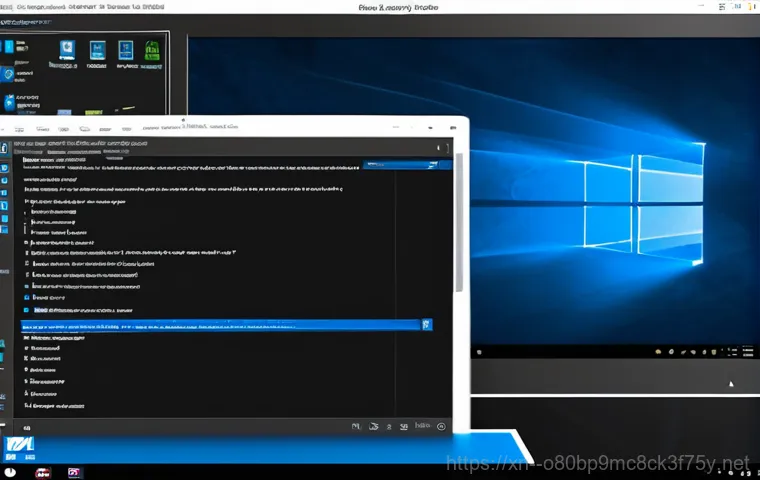
Task: Open the red app icon on bottom taskbar
Action: click(x=43, y=471)
